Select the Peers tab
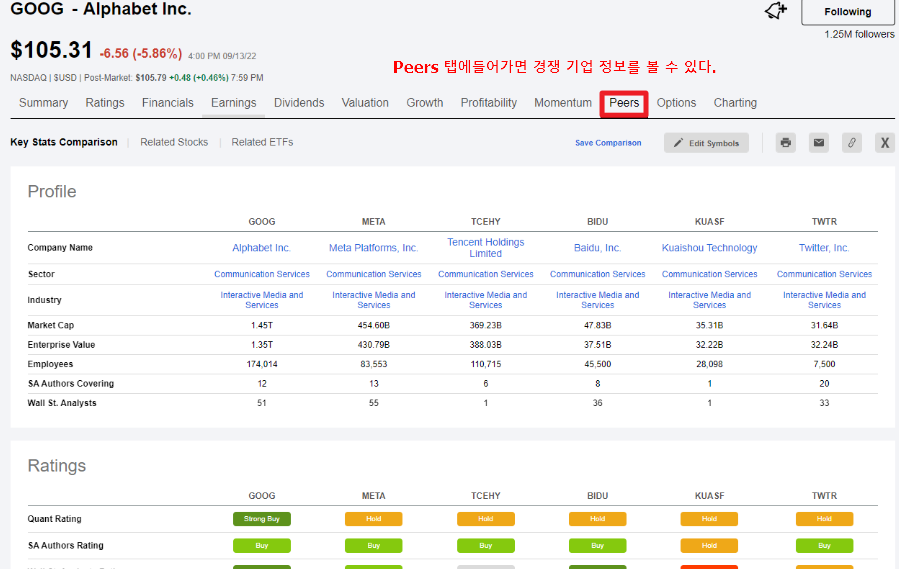 (x=624, y=103)
